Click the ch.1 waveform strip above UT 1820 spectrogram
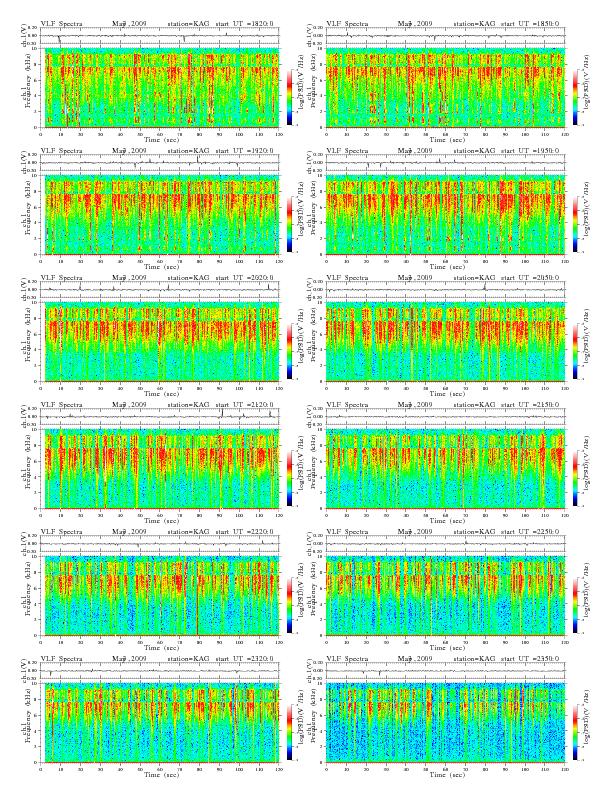The height and width of the screenshot is (792, 612). click(x=160, y=36)
